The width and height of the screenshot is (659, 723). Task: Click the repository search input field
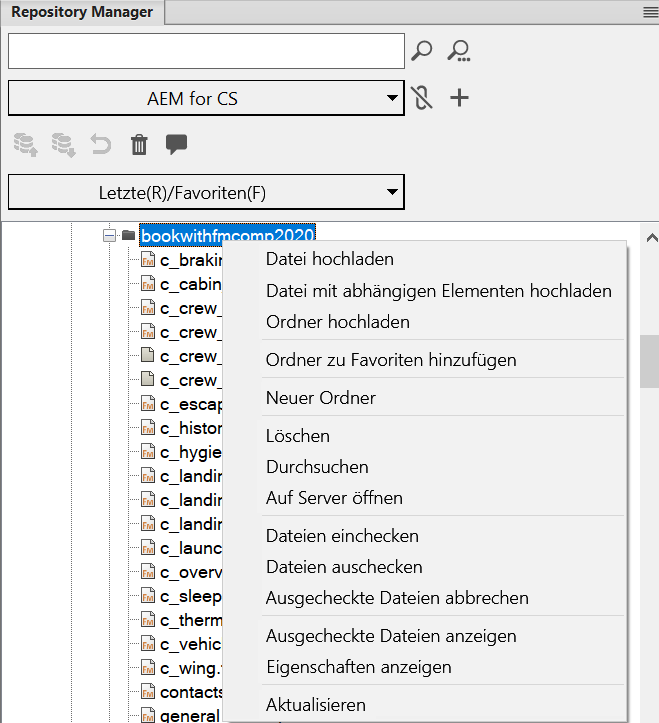click(206, 51)
